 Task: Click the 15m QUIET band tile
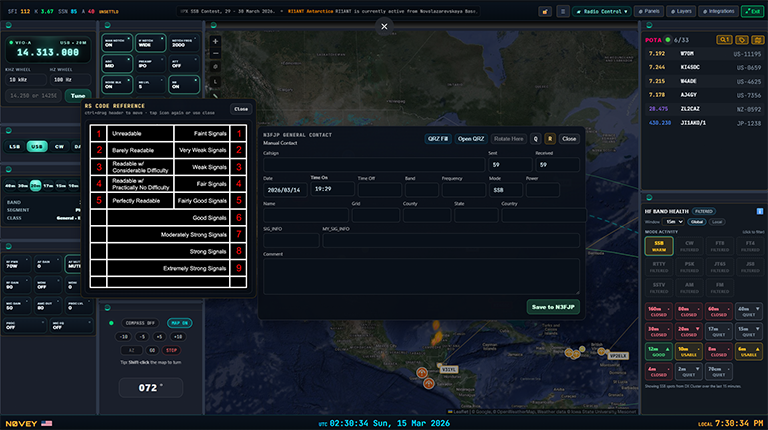(x=748, y=331)
